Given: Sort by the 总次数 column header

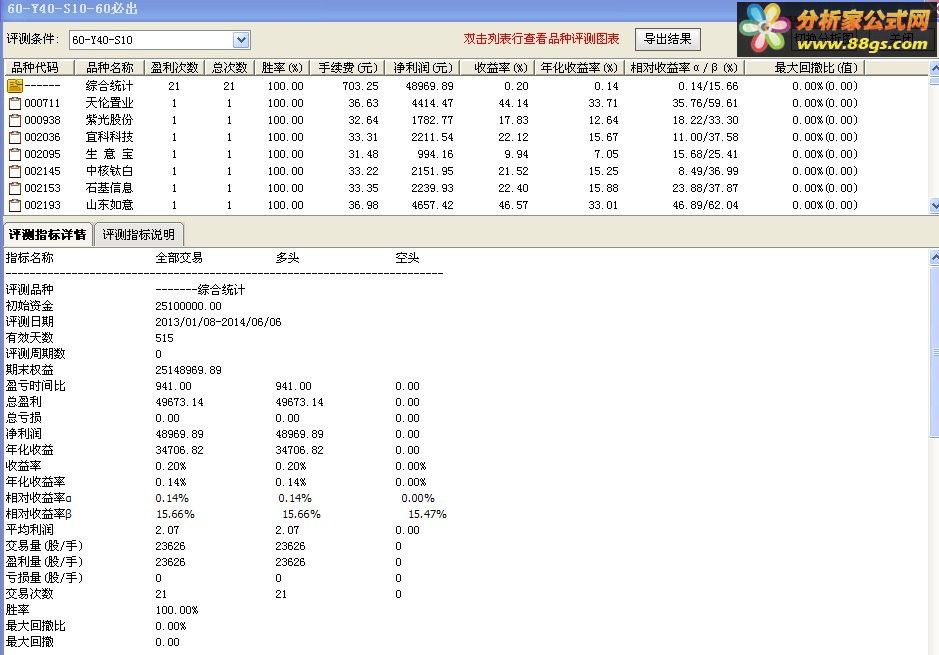Looking at the screenshot, I should tap(229, 68).
